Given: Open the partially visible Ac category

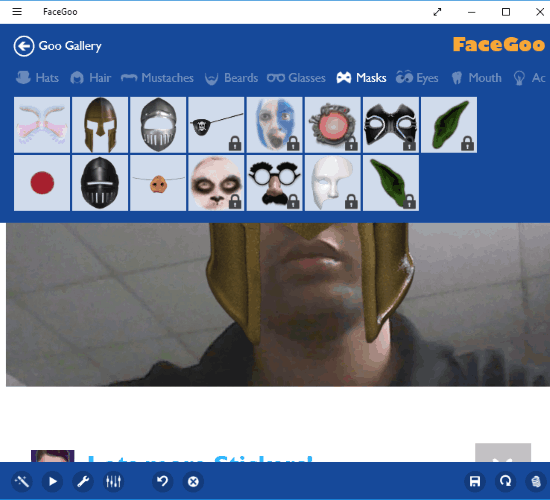Looking at the screenshot, I should pos(530,78).
